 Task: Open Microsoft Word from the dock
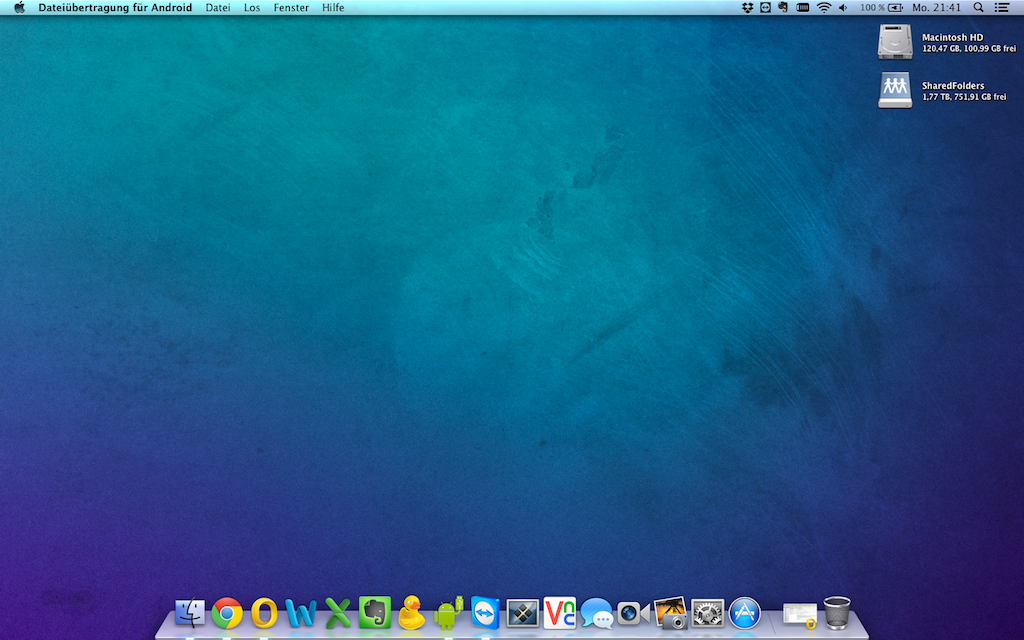pos(301,612)
